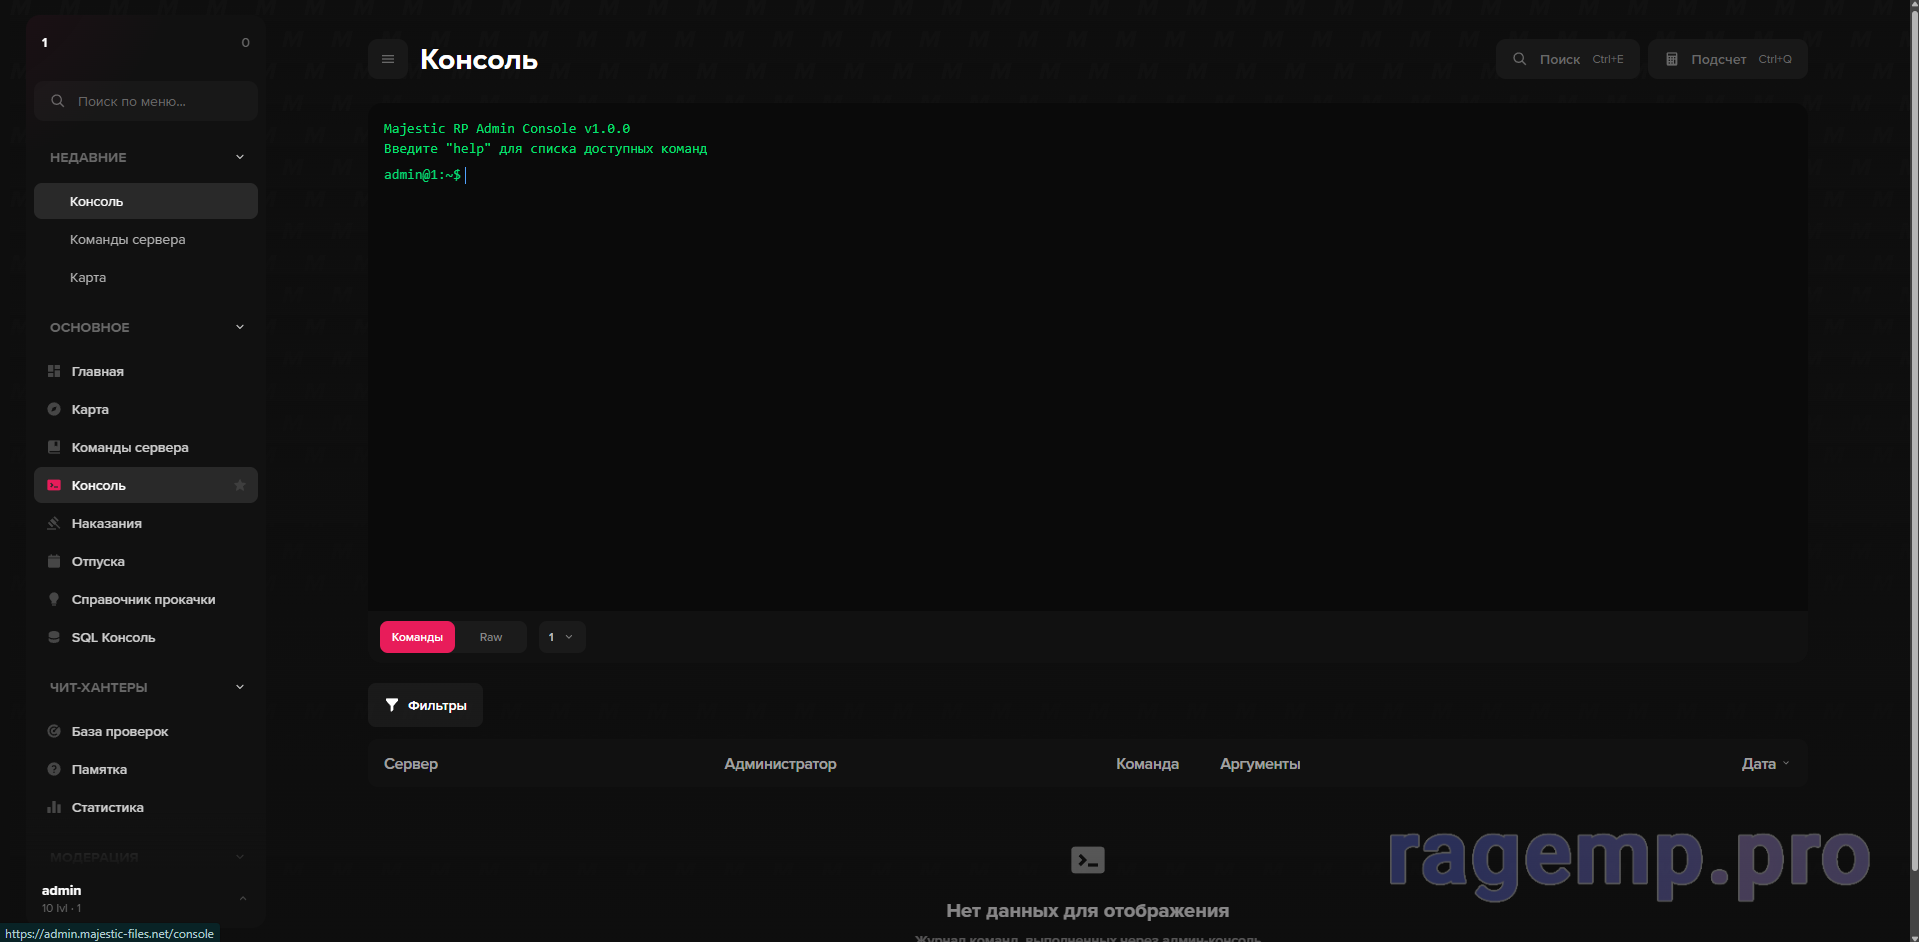Click the icon beside База проверок
Screen dimensions: 1919x942
click(x=54, y=731)
